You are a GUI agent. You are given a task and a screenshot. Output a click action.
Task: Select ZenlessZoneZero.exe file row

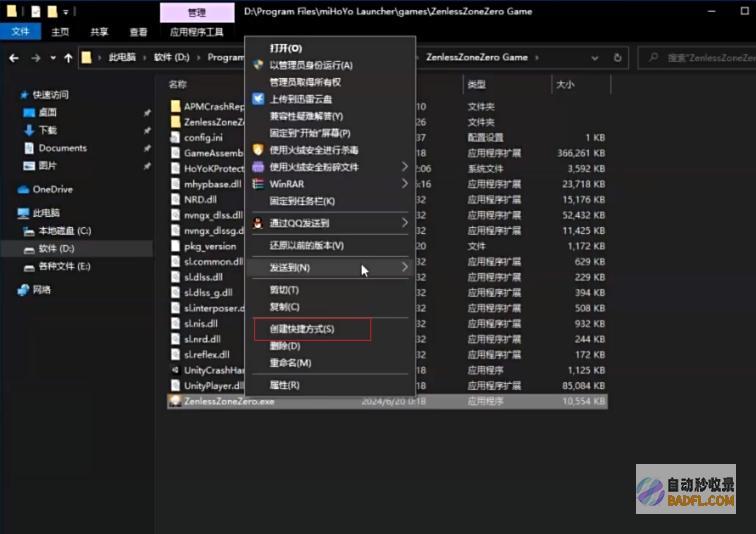tap(387, 401)
